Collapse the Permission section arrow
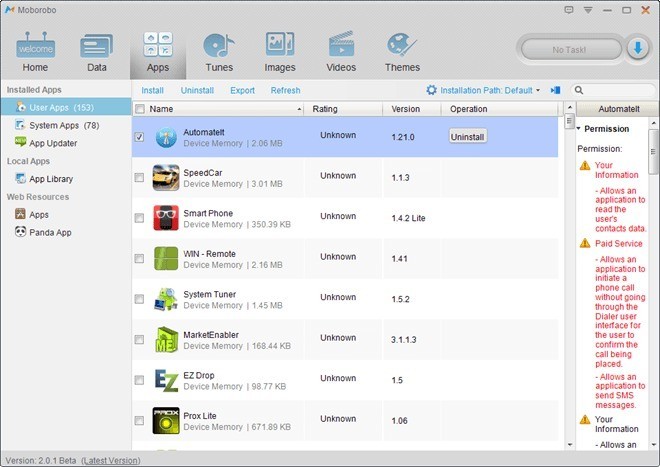This screenshot has width=660, height=467. coord(578,128)
